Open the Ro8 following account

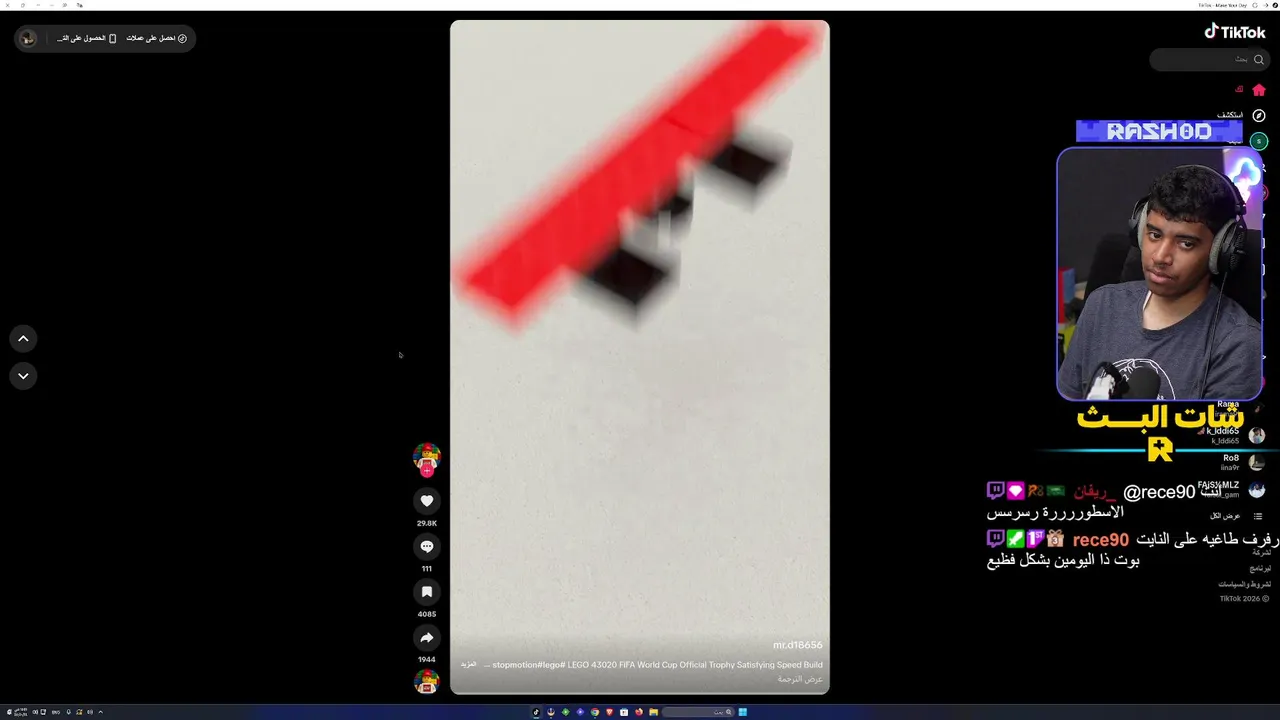[1242, 463]
